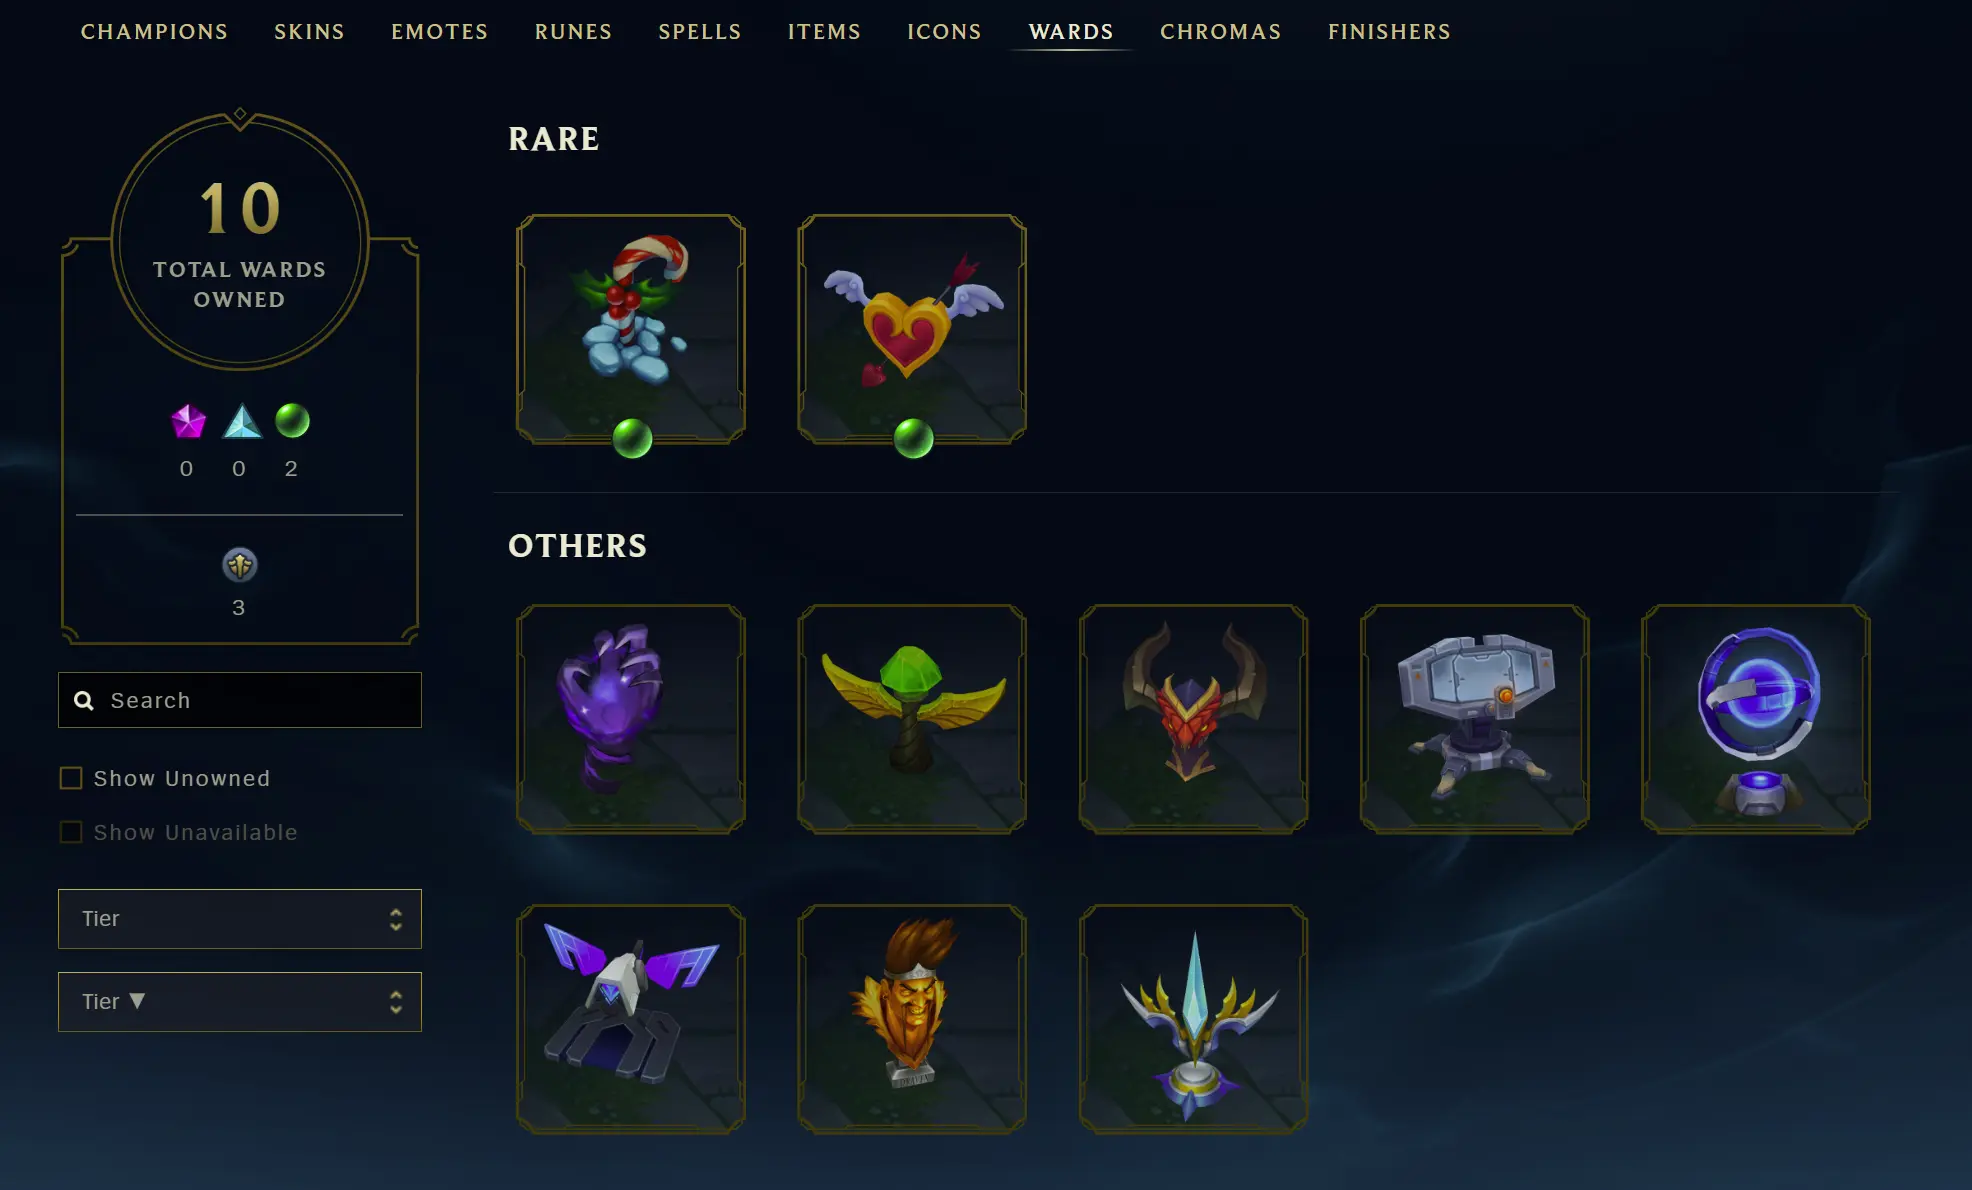Open the Chromas tab
The height and width of the screenshot is (1190, 1972).
(x=1221, y=32)
